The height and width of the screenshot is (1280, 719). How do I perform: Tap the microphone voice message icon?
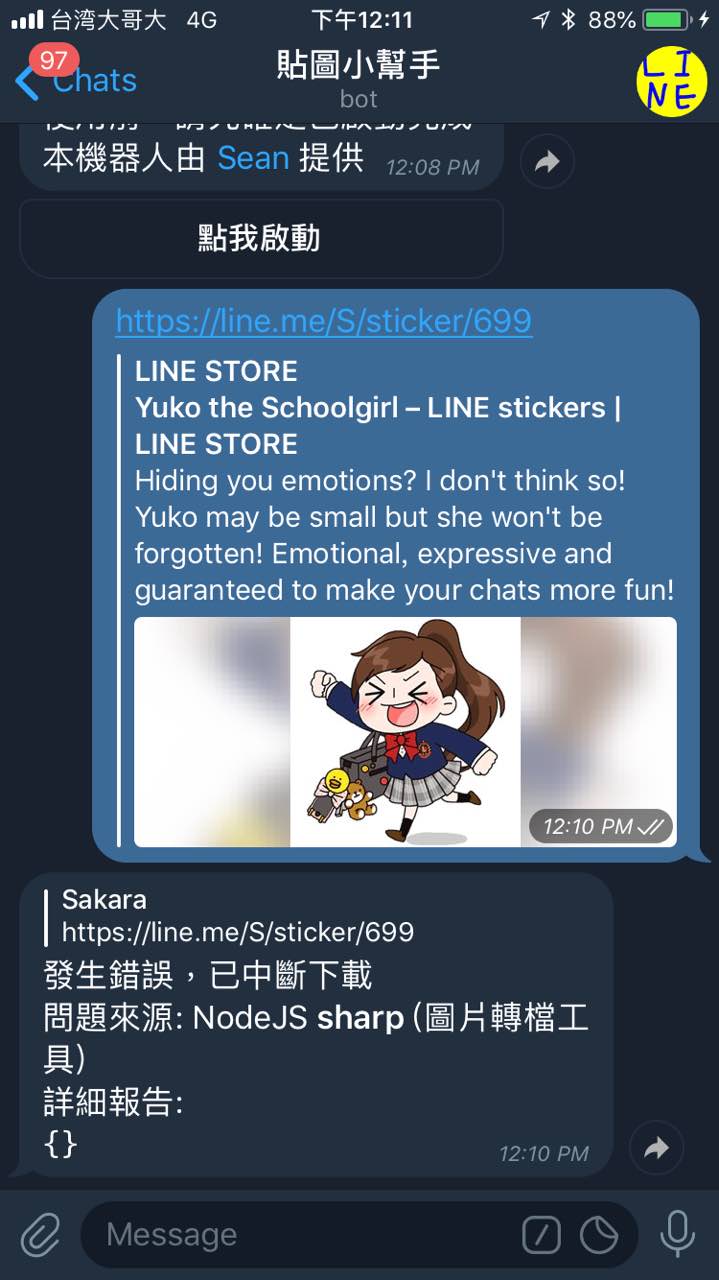(x=677, y=1234)
